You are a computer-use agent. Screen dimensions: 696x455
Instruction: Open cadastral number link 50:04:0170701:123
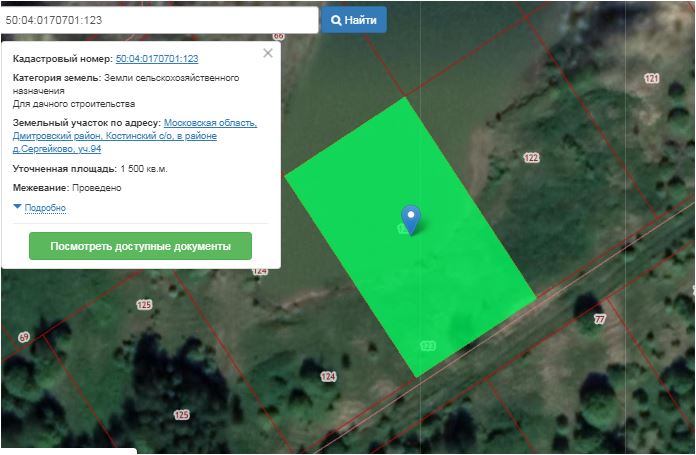click(x=157, y=59)
